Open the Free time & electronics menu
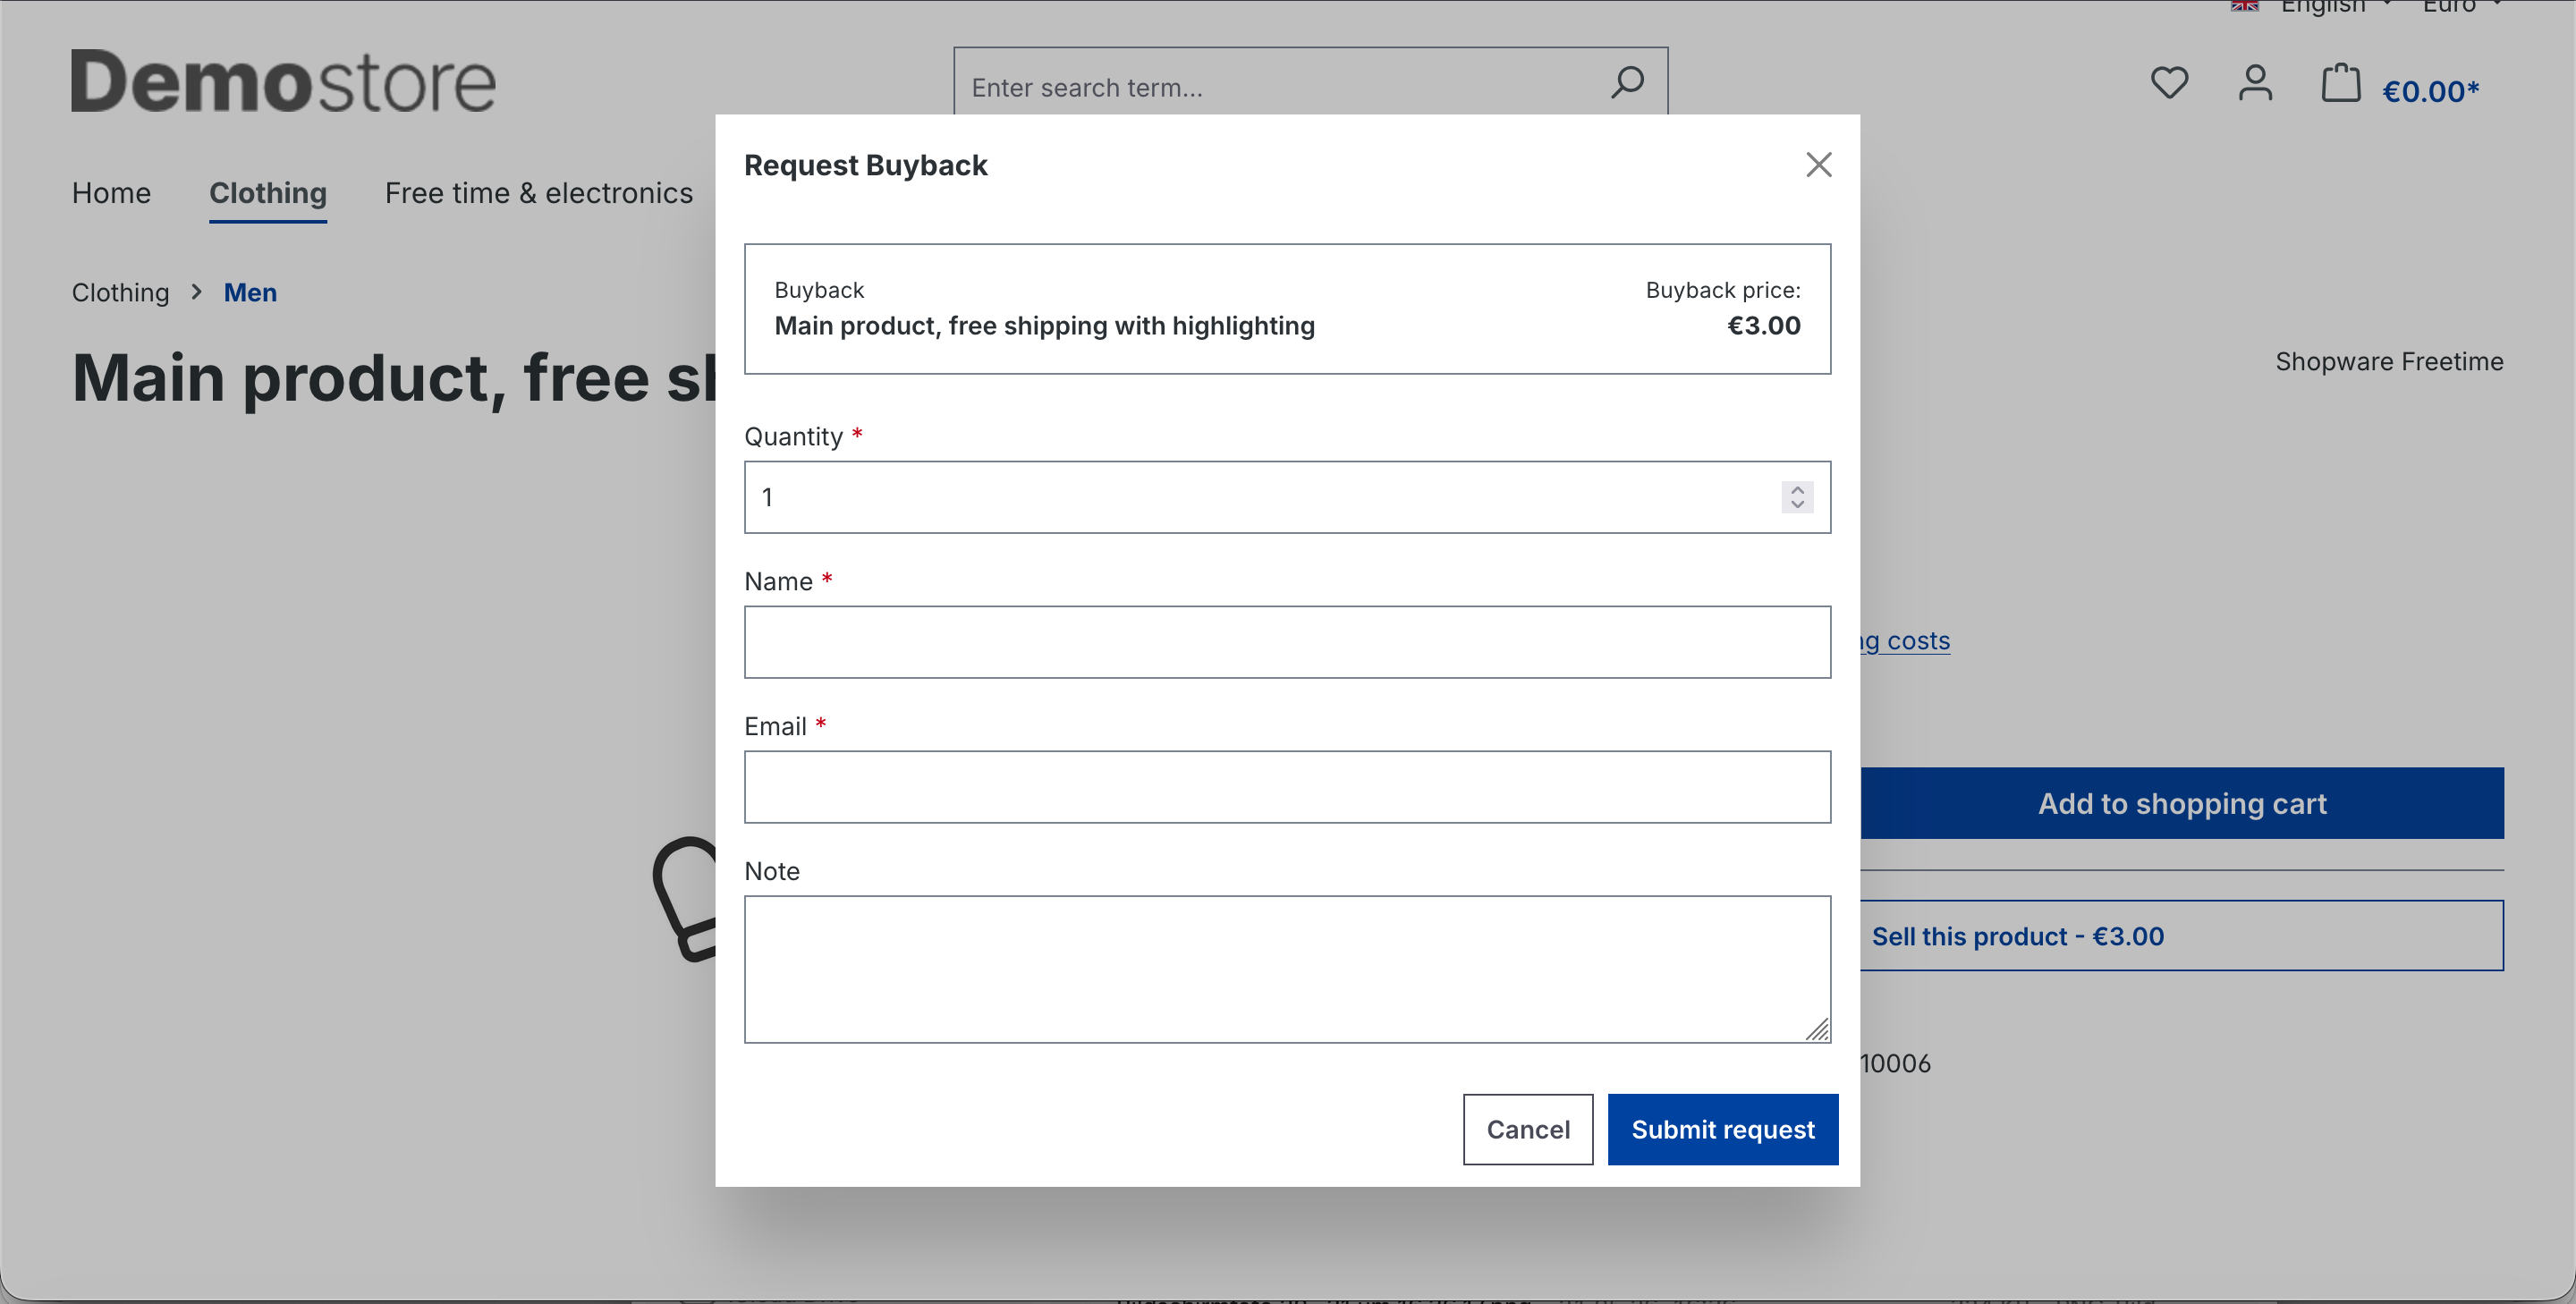Image resolution: width=2576 pixels, height=1304 pixels. (x=539, y=193)
